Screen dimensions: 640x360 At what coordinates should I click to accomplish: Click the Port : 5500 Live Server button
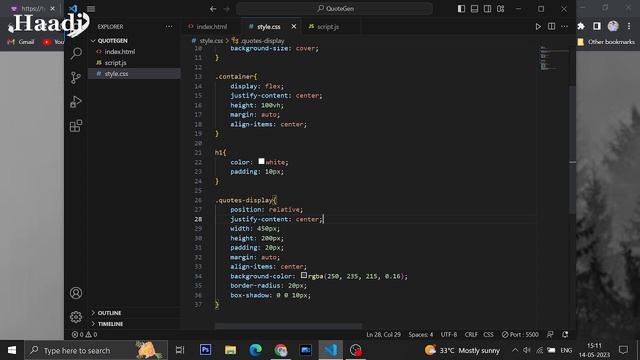click(x=520, y=335)
